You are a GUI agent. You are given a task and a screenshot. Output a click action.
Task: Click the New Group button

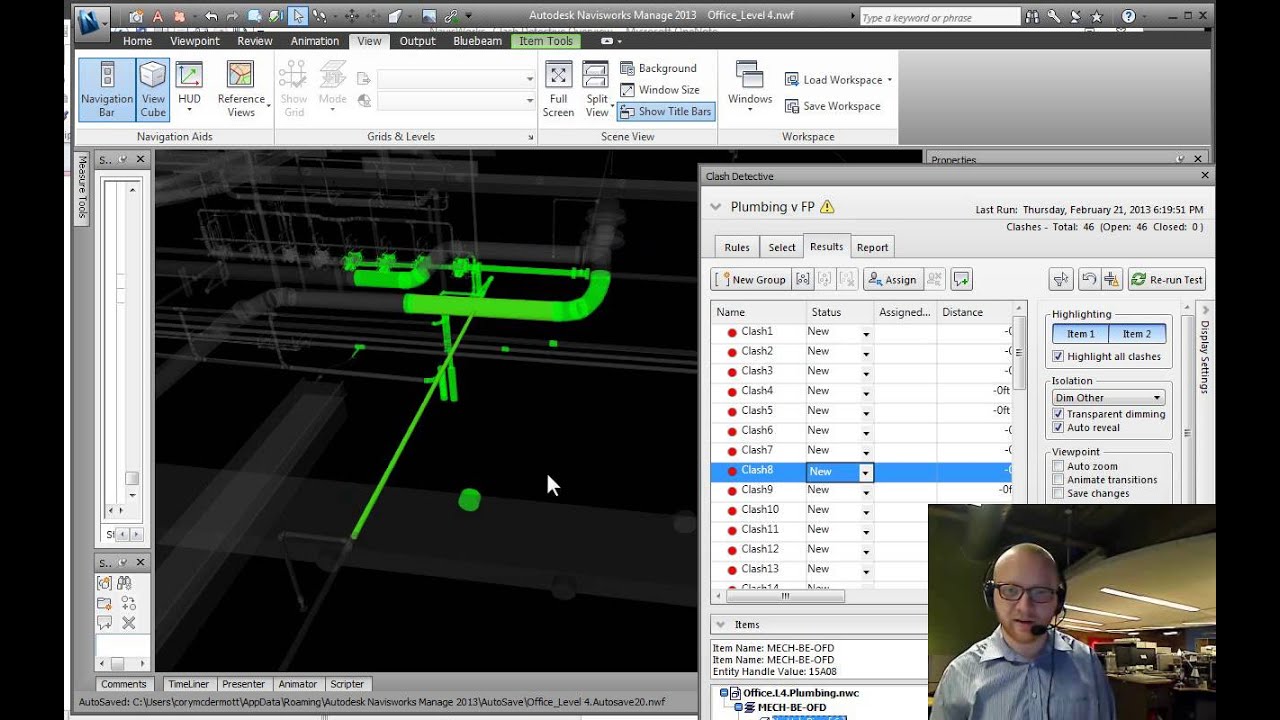[x=751, y=280]
